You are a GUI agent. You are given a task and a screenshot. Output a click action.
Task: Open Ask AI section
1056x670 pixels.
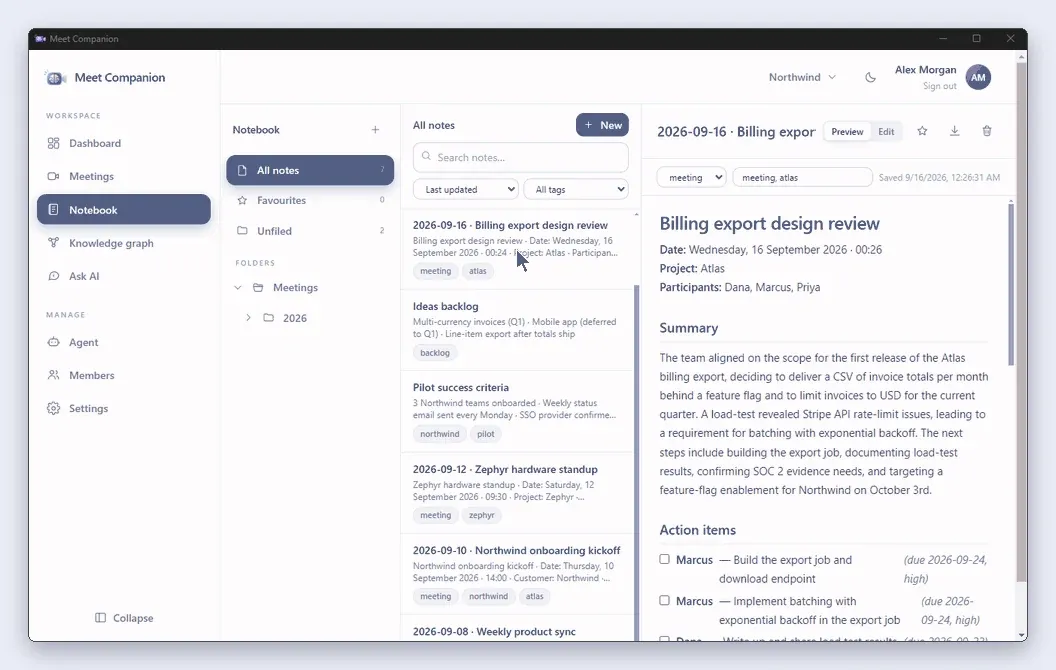point(124,276)
